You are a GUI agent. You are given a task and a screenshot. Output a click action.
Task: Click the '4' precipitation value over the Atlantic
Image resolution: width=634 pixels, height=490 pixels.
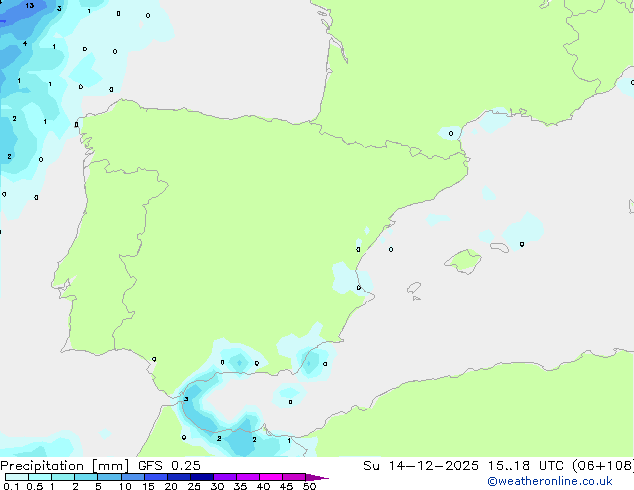click(x=25, y=43)
